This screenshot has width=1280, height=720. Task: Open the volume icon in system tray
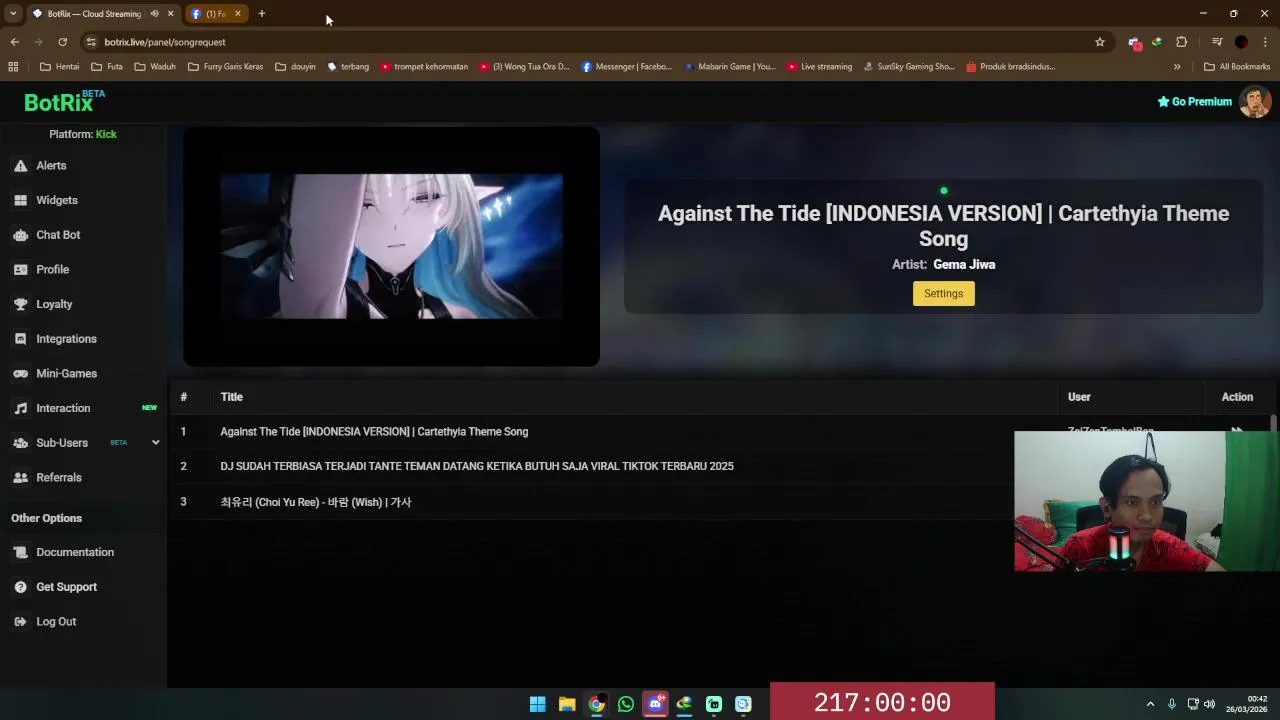pyautogui.click(x=1209, y=704)
